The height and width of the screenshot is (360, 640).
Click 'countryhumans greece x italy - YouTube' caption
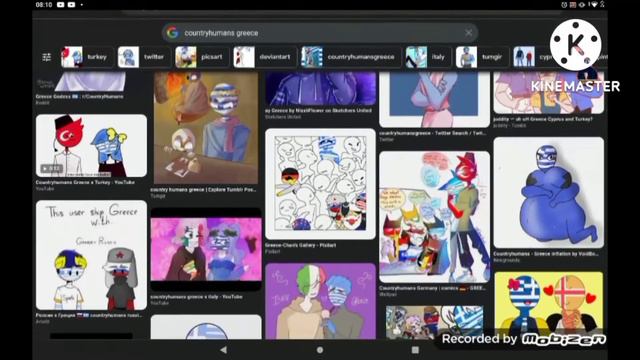[x=196, y=297]
